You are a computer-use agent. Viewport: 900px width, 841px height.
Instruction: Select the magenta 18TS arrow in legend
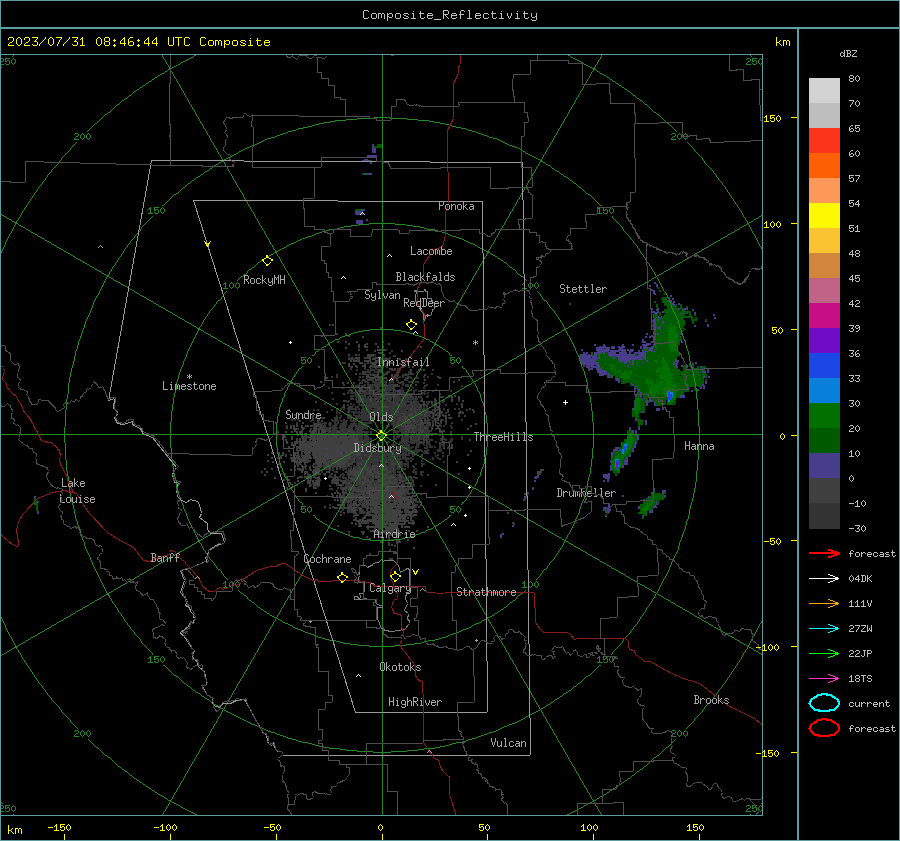[824, 679]
